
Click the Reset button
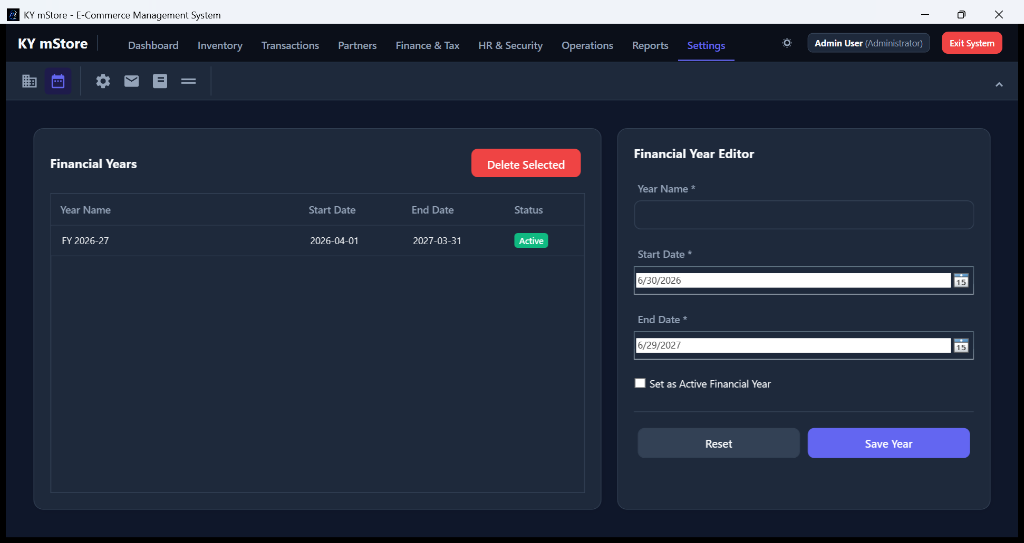click(718, 443)
